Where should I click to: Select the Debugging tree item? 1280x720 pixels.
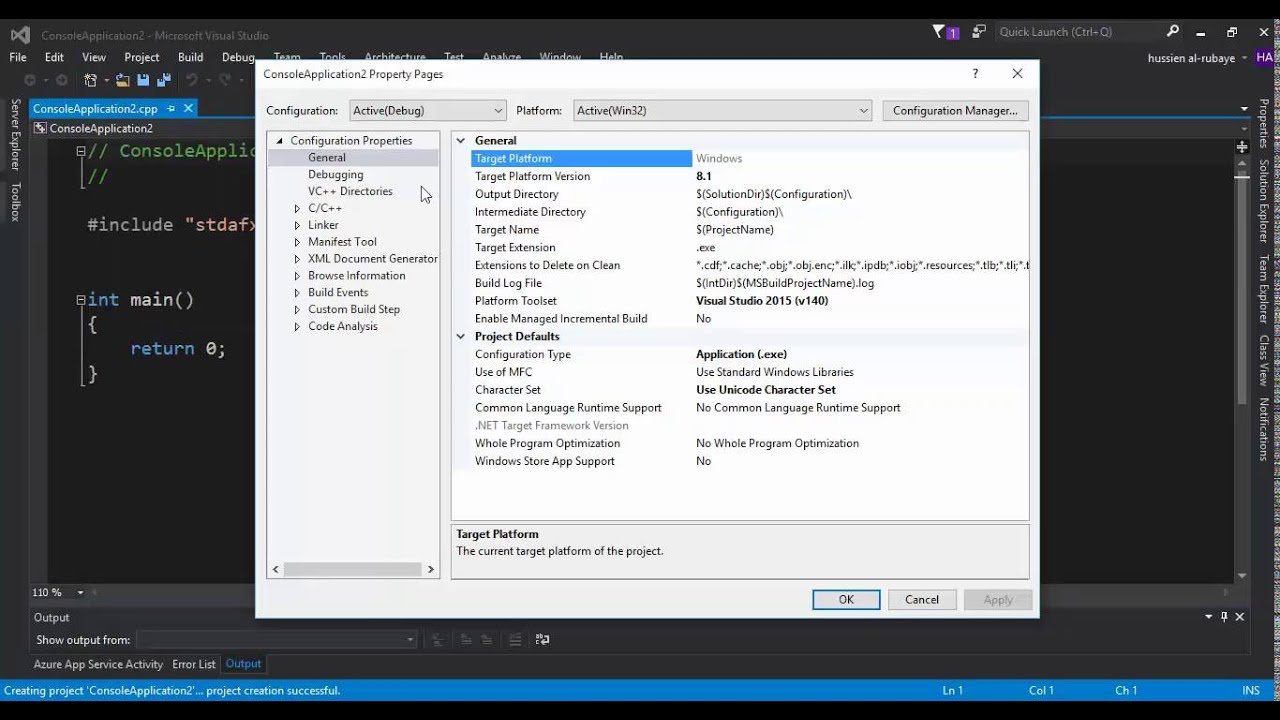click(x=336, y=175)
